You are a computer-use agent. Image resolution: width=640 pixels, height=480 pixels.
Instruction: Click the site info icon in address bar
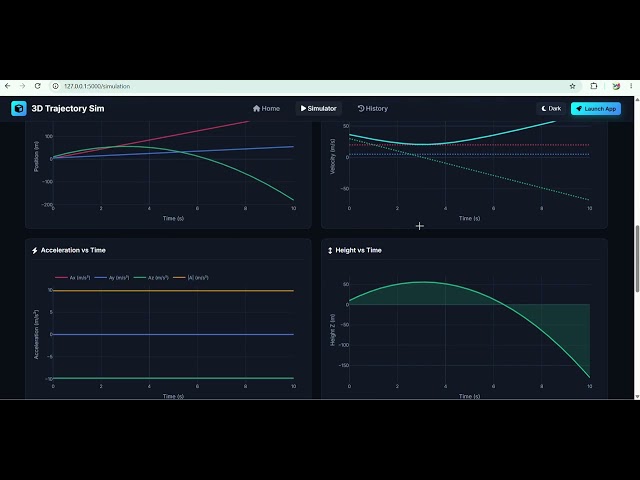point(56,86)
